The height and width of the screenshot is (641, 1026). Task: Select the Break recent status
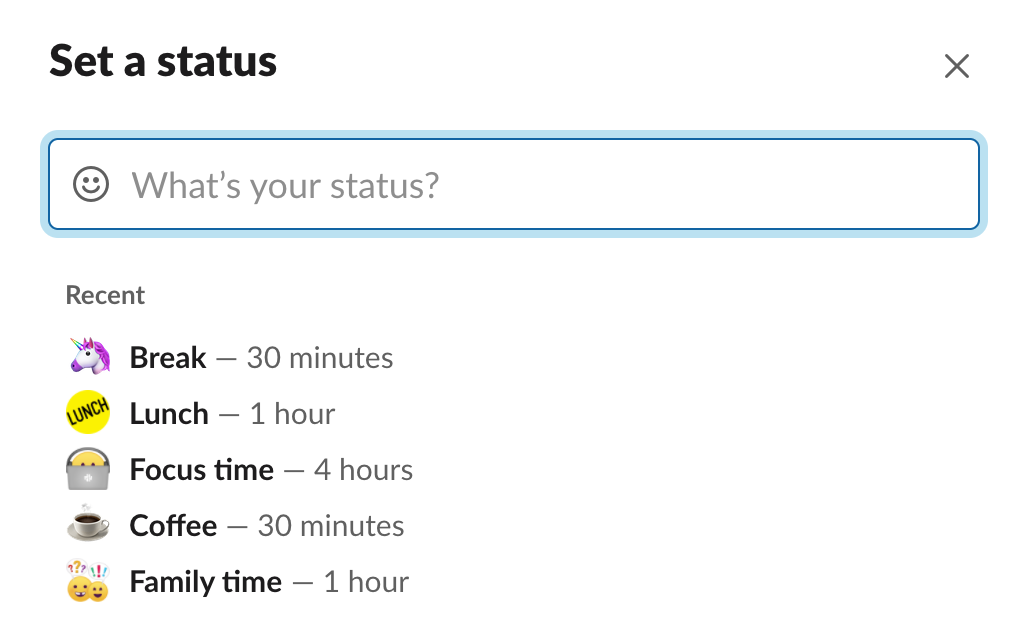coord(168,357)
